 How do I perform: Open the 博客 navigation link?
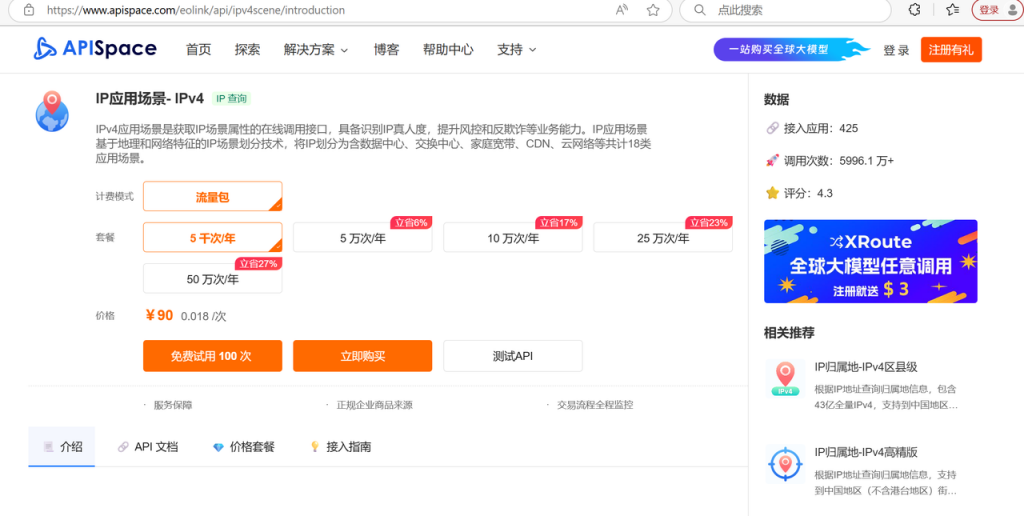pyautogui.click(x=386, y=50)
